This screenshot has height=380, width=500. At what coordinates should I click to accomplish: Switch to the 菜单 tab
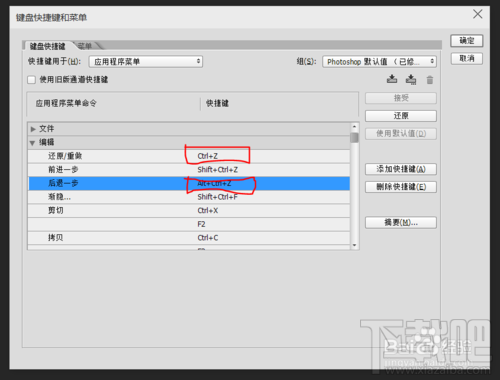click(85, 46)
